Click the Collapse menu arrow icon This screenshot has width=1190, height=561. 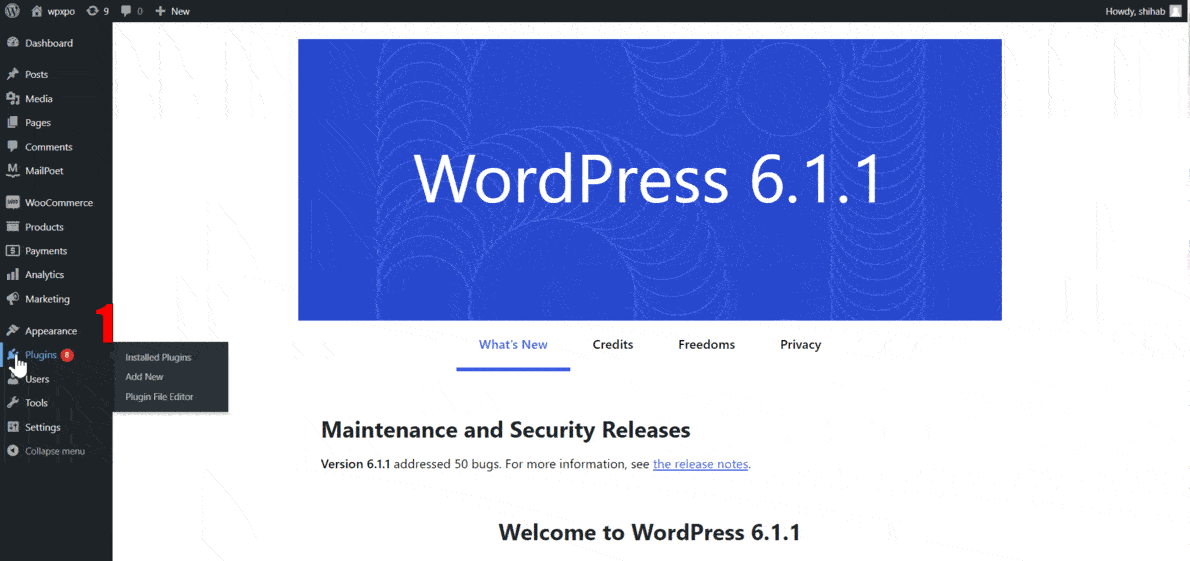(x=12, y=451)
